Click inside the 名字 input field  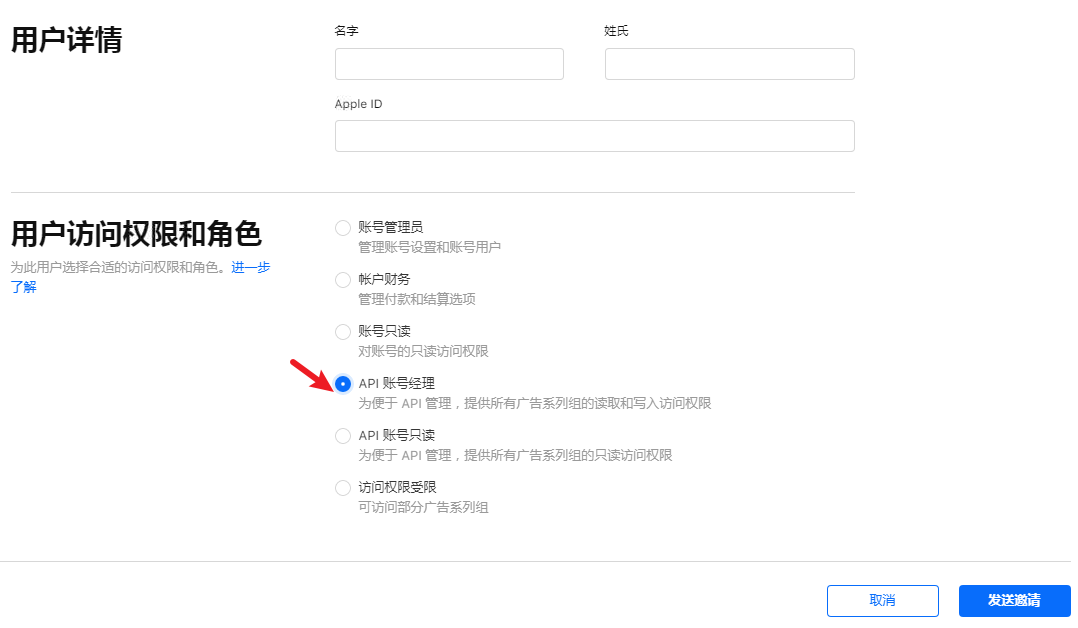click(x=448, y=63)
